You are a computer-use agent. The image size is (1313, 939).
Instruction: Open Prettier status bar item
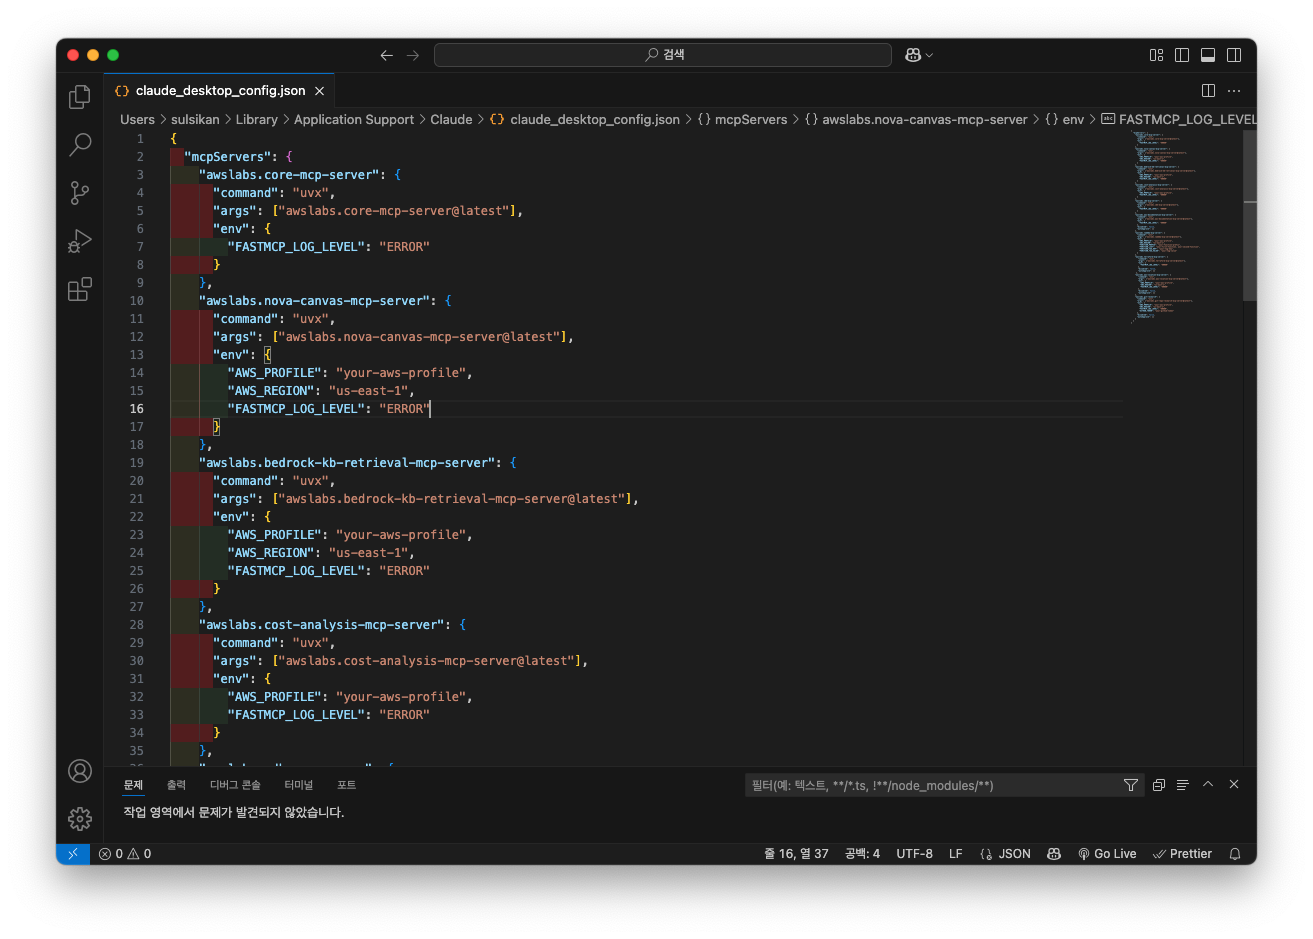1182,854
